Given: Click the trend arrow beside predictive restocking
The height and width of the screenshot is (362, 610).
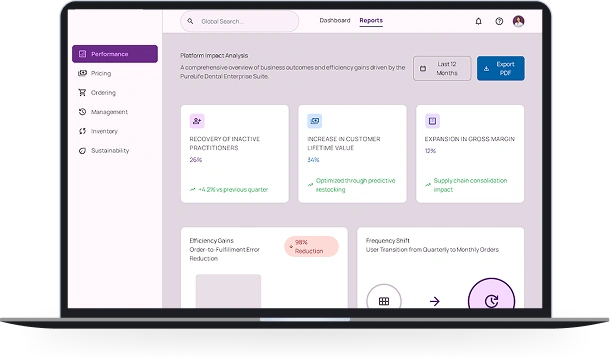Looking at the screenshot, I should click(x=310, y=185).
